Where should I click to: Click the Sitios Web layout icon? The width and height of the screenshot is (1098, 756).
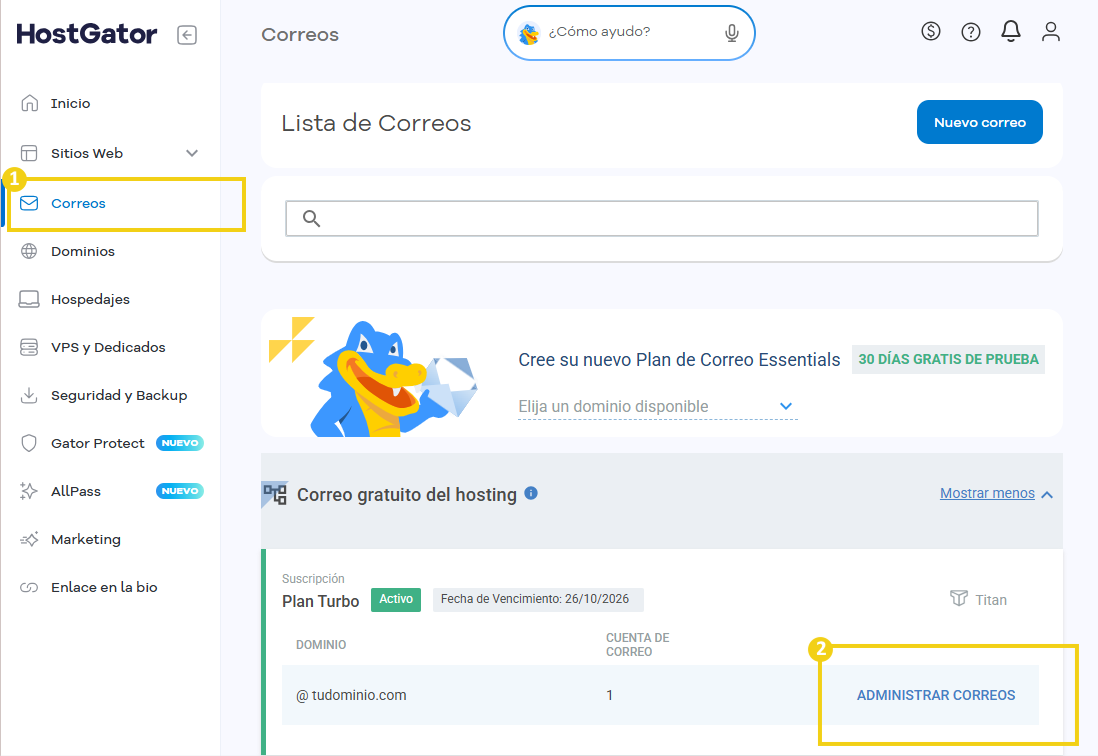point(29,153)
